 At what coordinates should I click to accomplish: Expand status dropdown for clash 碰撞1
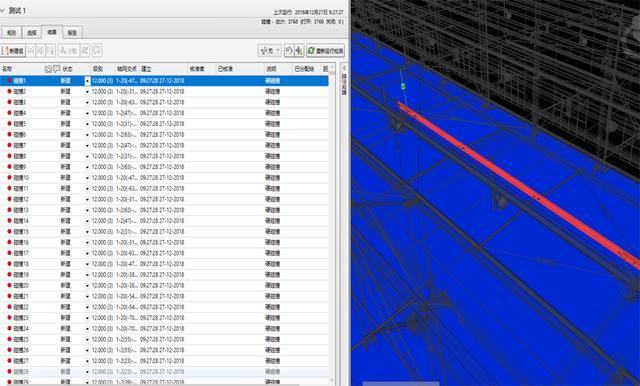tap(87, 81)
